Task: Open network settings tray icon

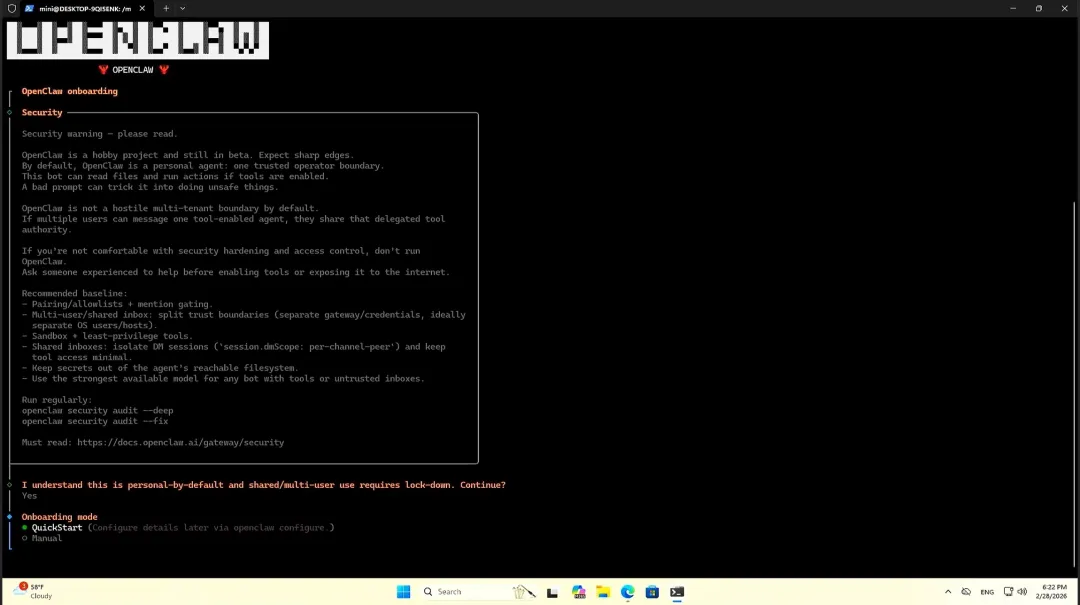Action: (1008, 592)
